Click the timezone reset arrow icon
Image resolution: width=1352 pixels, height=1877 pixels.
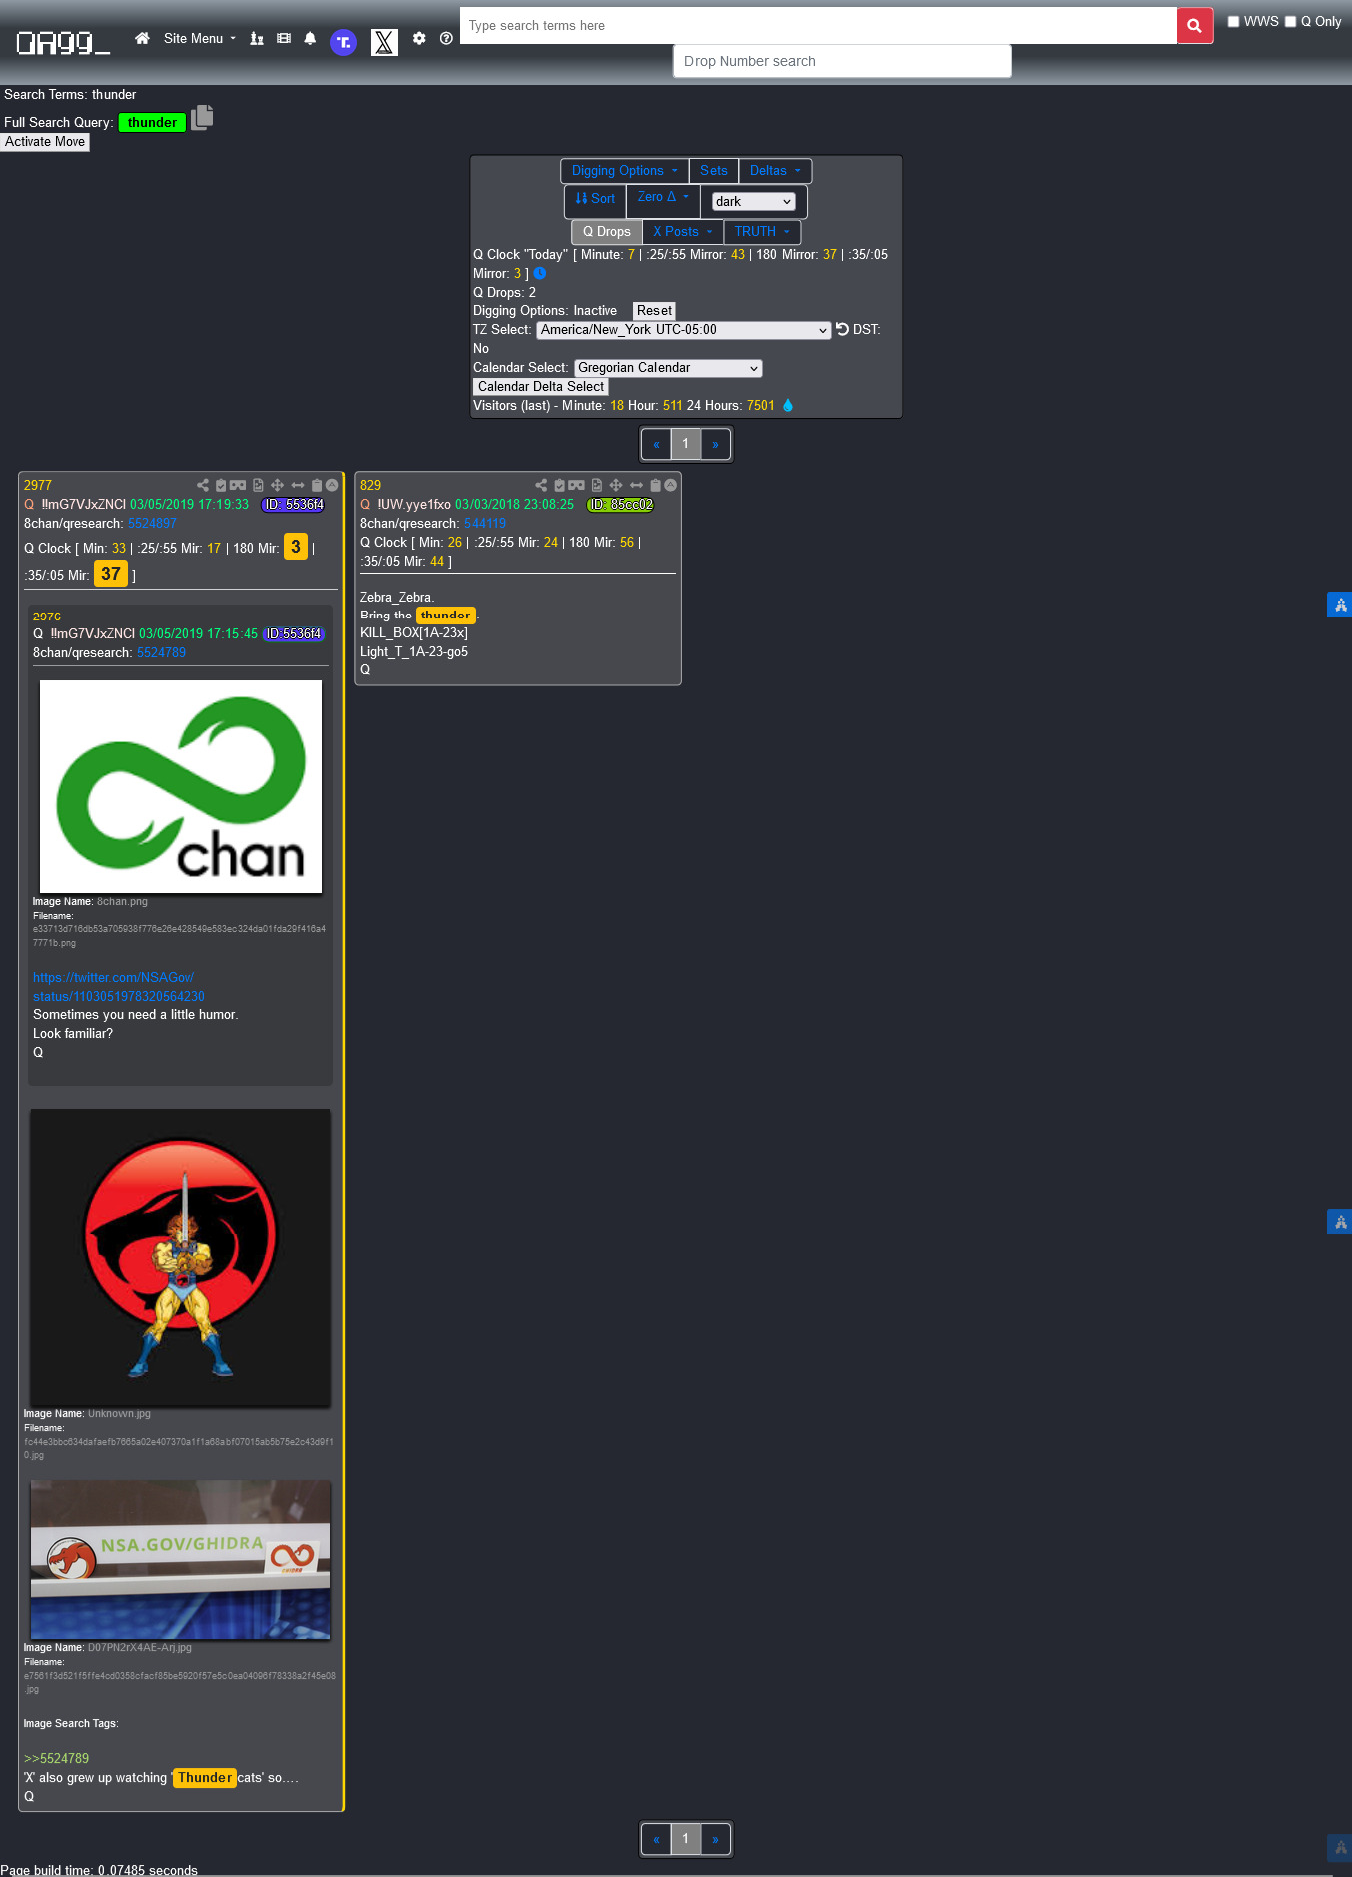point(842,329)
